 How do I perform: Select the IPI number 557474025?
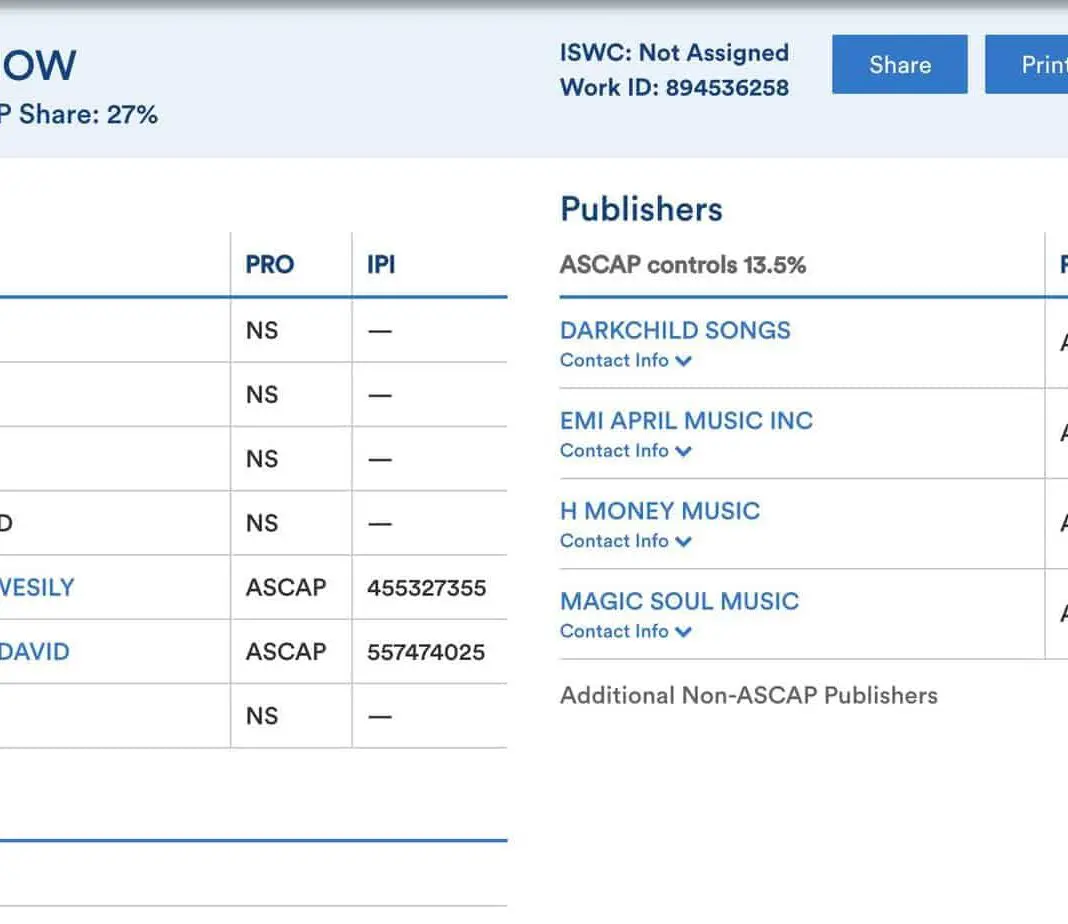tap(426, 652)
